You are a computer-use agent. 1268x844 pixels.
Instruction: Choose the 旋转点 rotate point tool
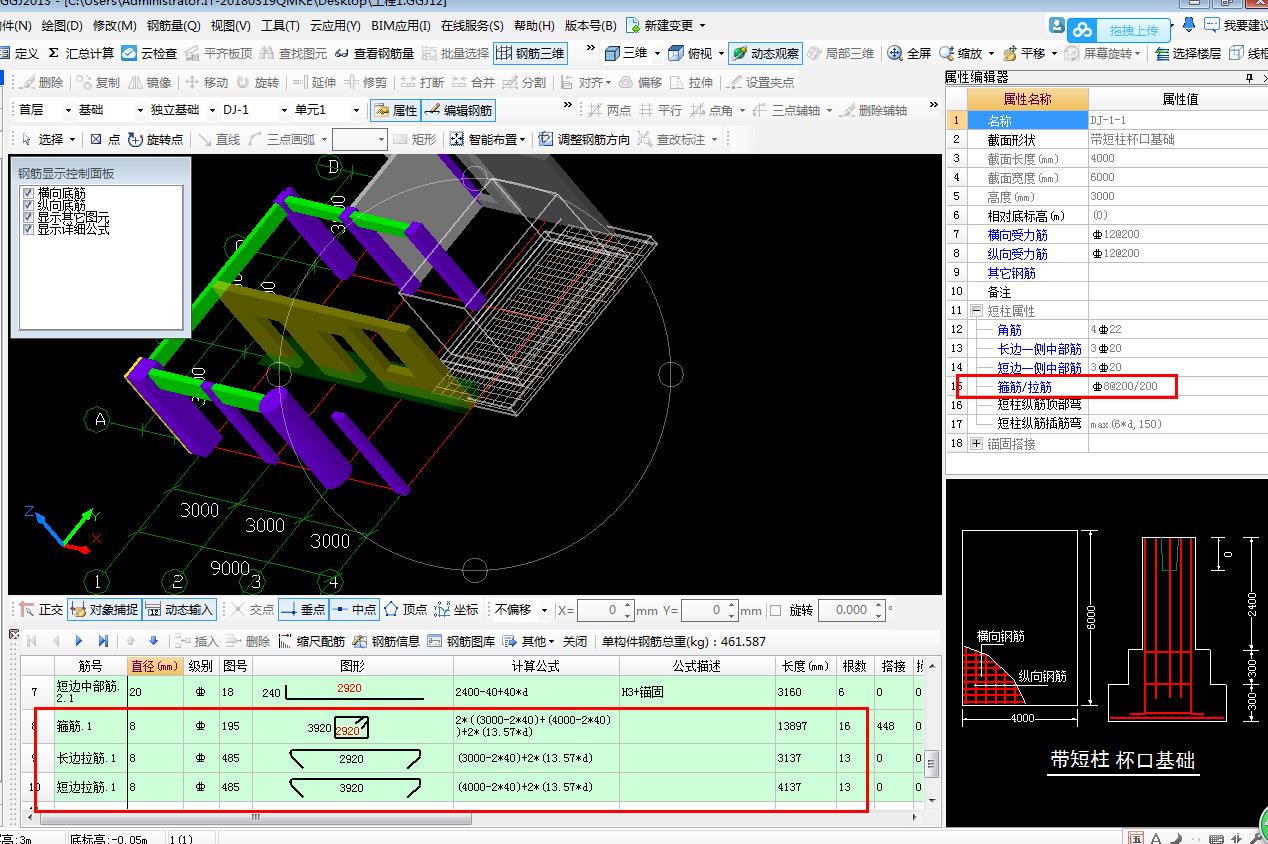coord(155,139)
